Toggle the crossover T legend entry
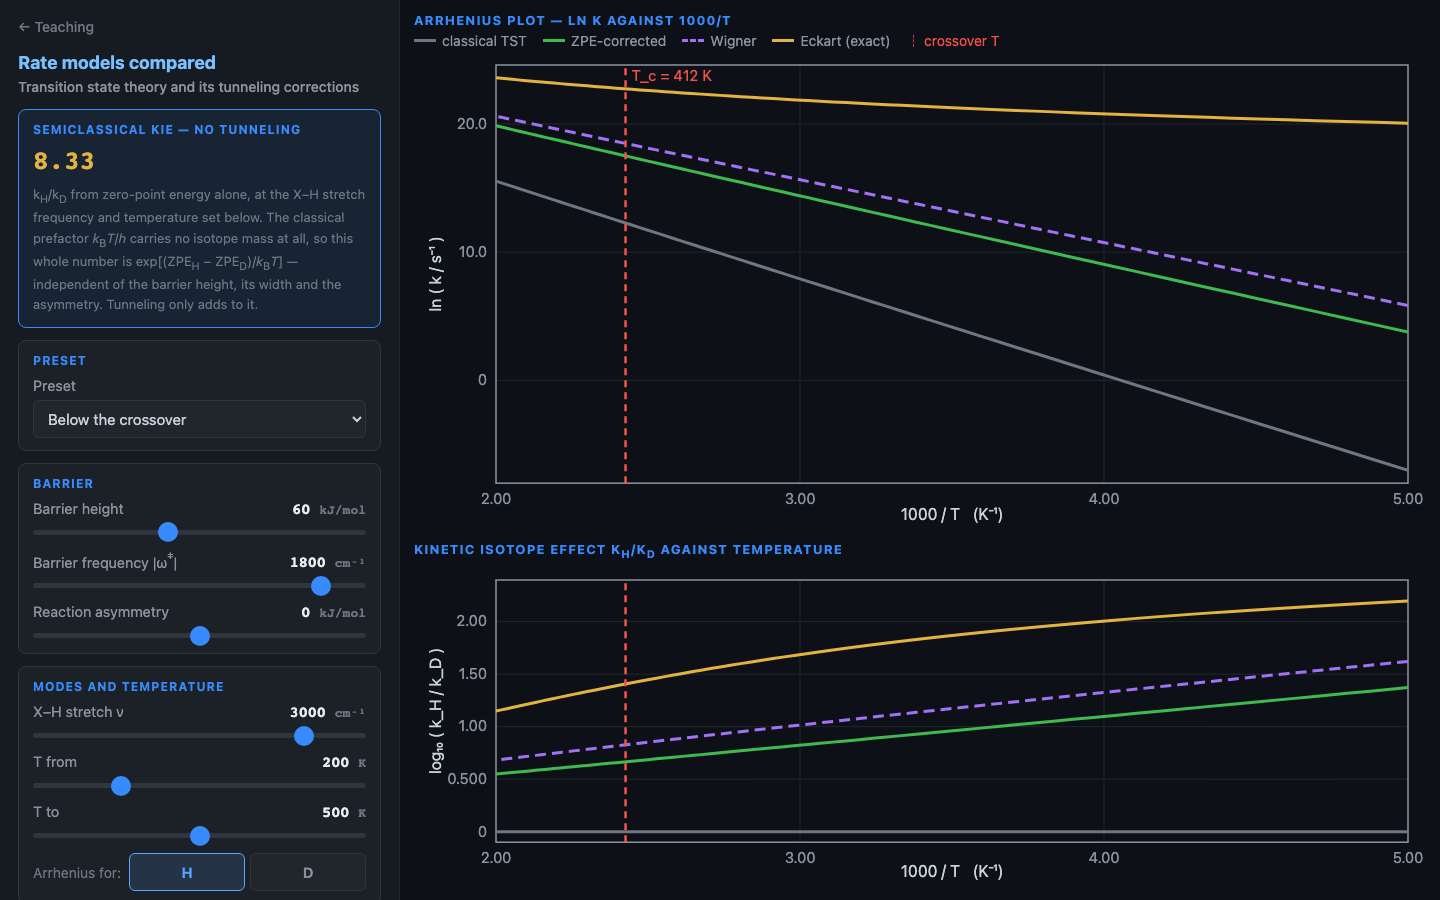This screenshot has width=1440, height=900. click(x=954, y=41)
